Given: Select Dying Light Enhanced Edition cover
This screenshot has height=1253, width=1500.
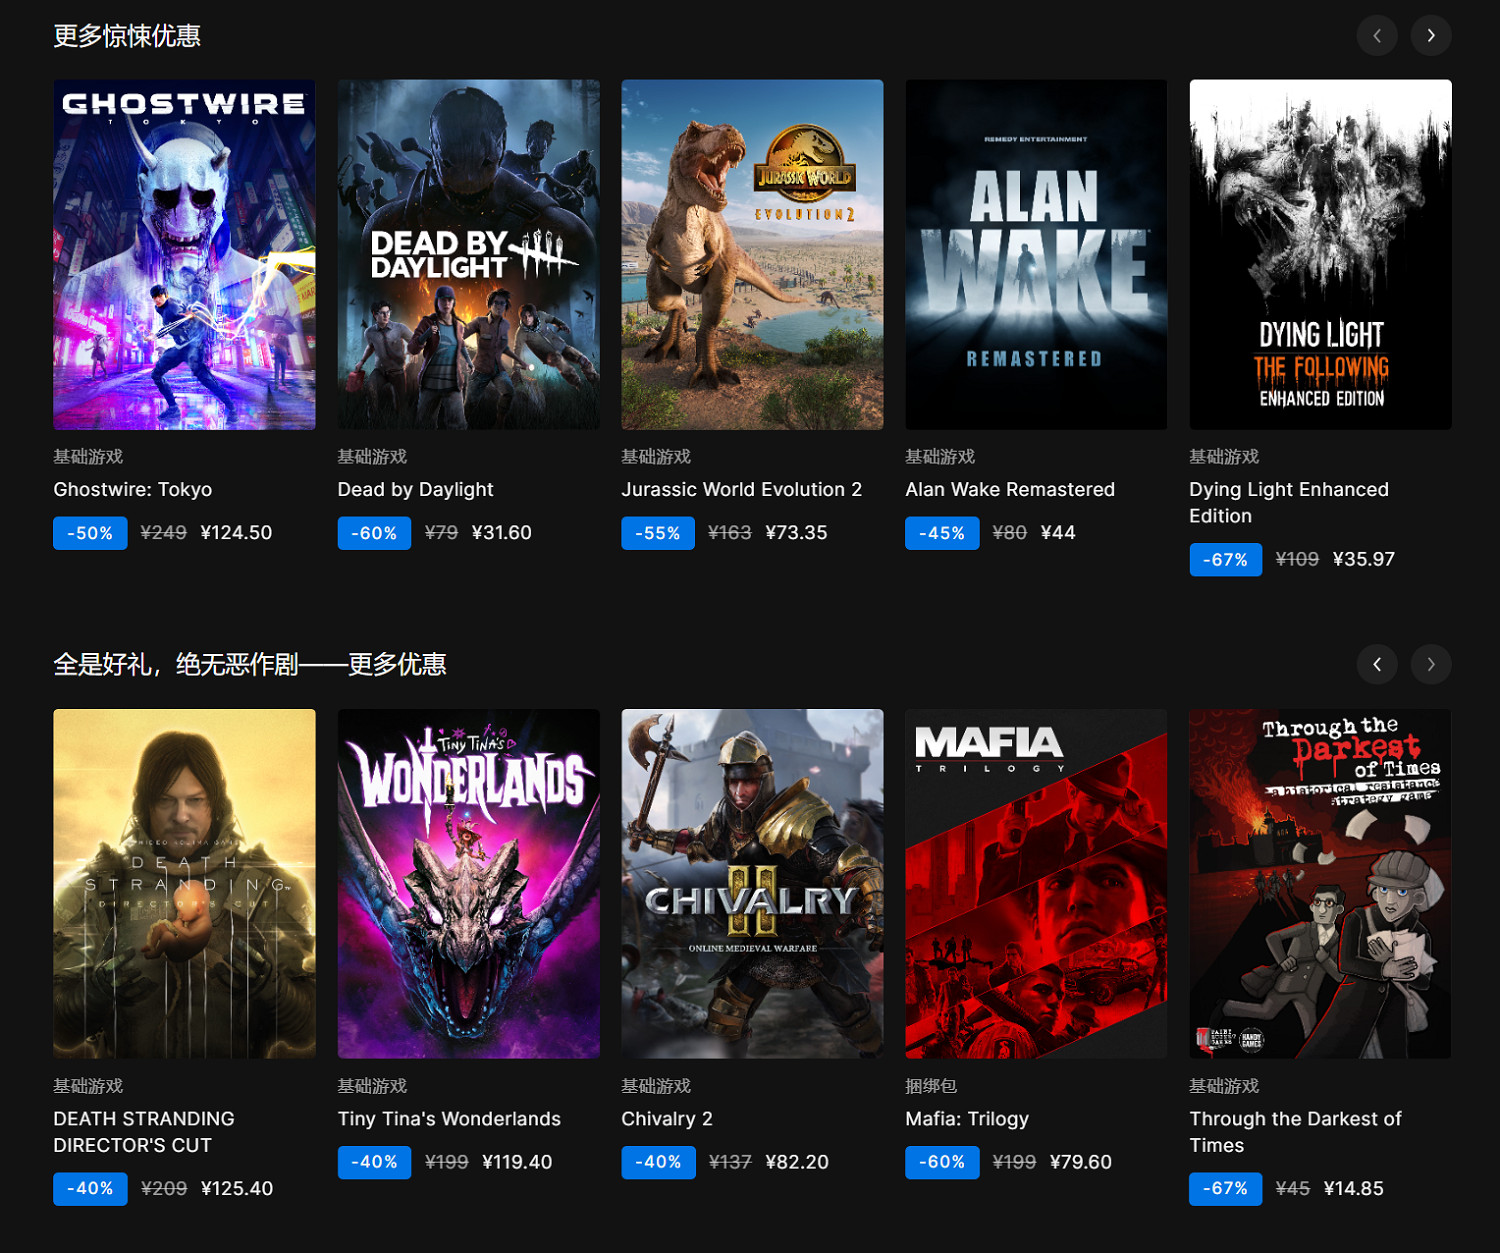Looking at the screenshot, I should coord(1320,255).
